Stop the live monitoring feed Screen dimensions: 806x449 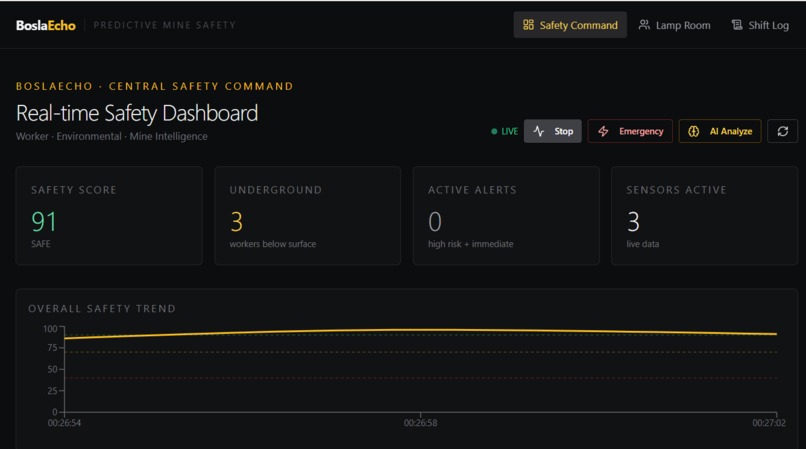pos(553,131)
